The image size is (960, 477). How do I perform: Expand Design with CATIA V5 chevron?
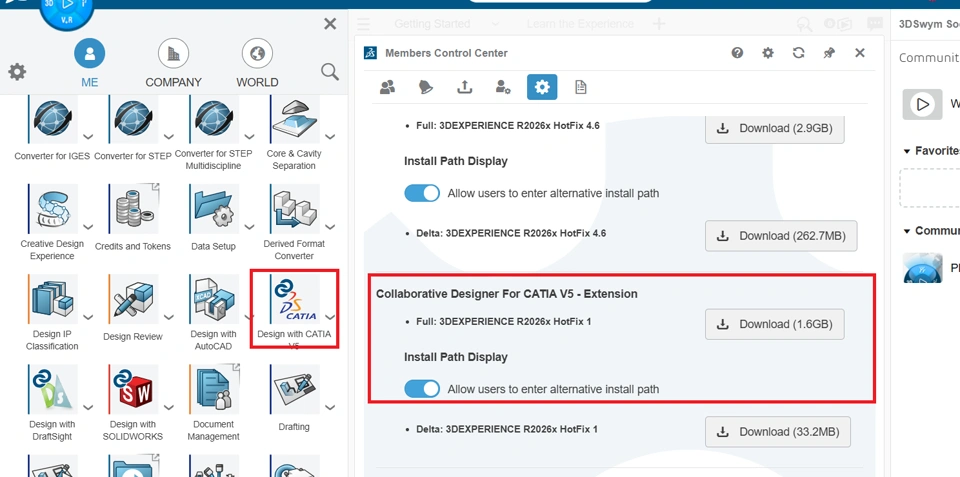[x=330, y=317]
